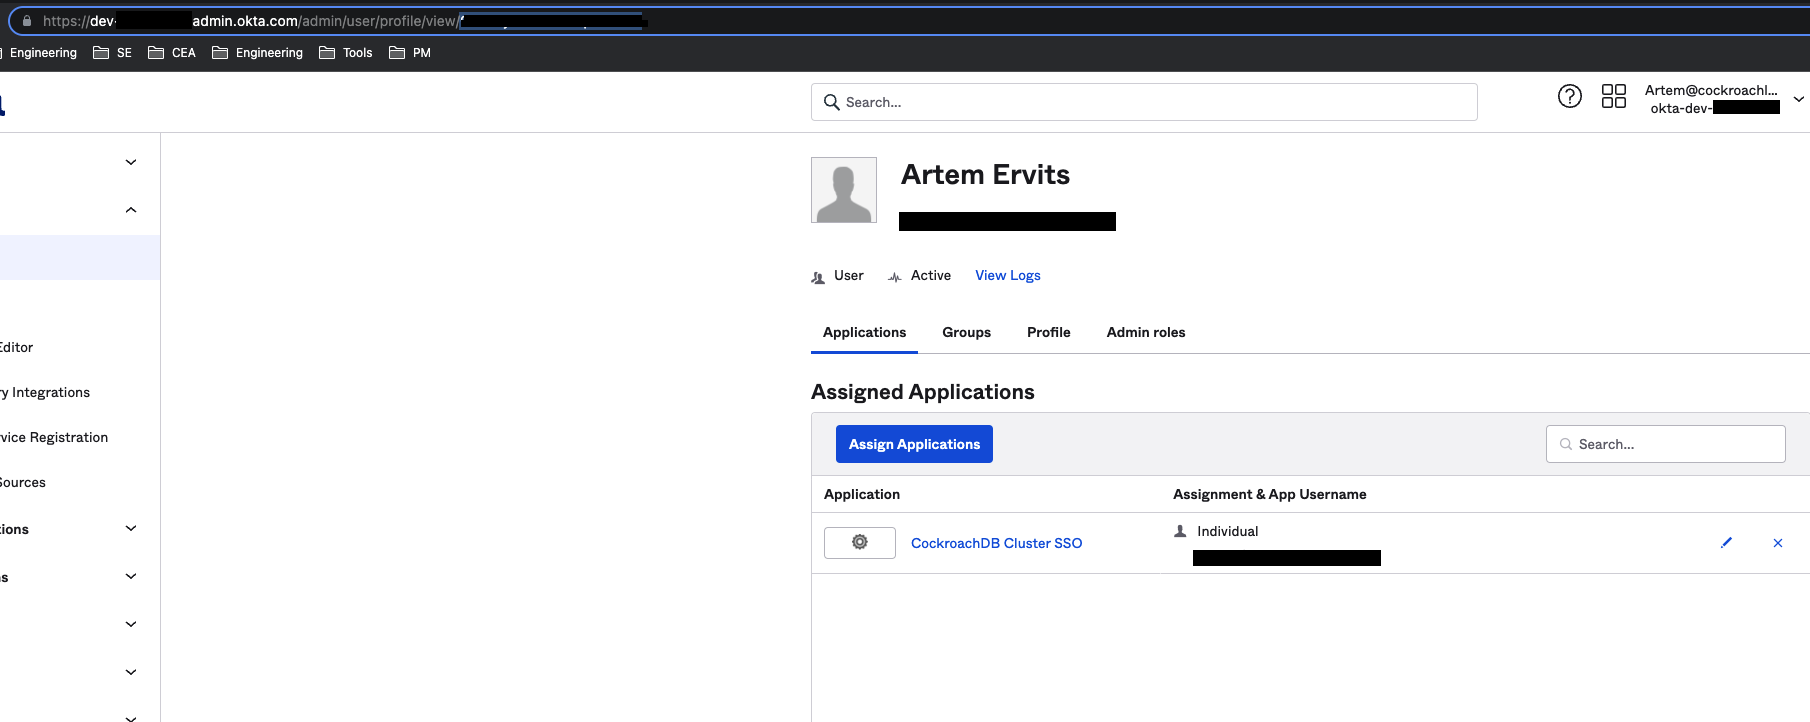Open the Tools bookmarks folder

pyautogui.click(x=346, y=53)
